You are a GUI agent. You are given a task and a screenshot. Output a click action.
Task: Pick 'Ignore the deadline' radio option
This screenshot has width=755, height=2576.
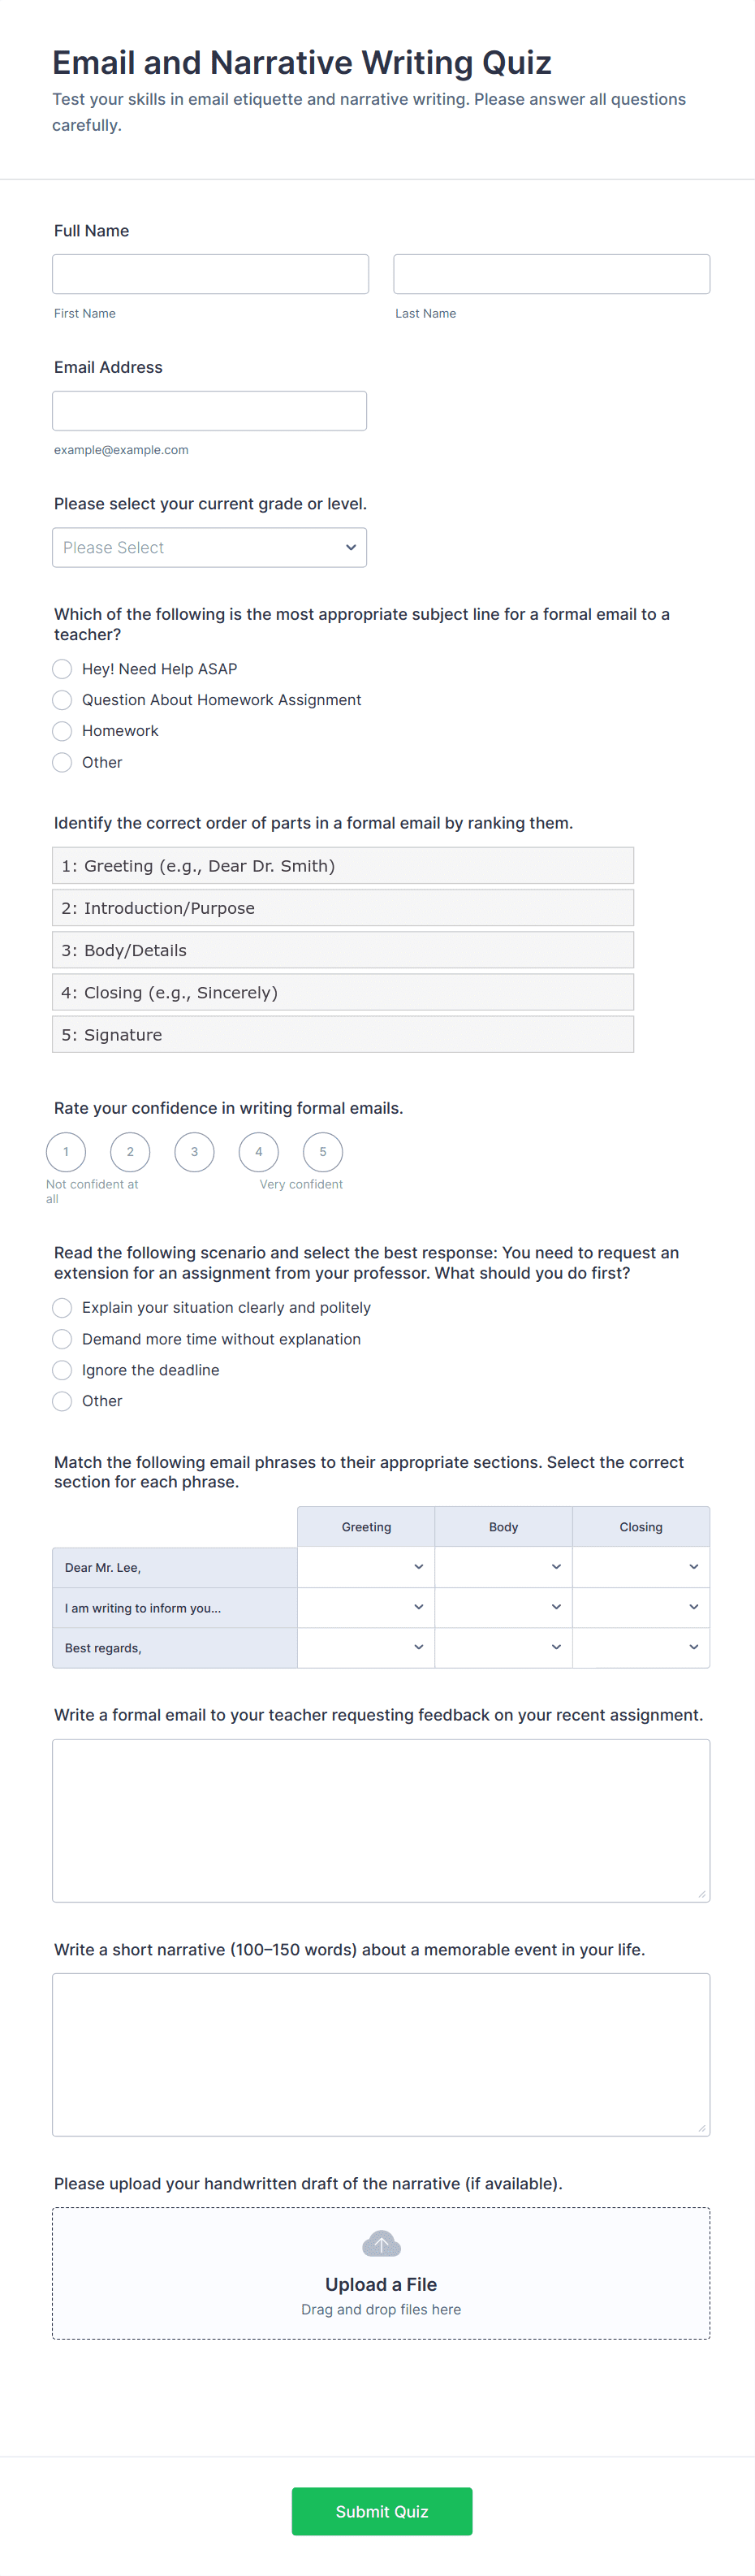[62, 1370]
